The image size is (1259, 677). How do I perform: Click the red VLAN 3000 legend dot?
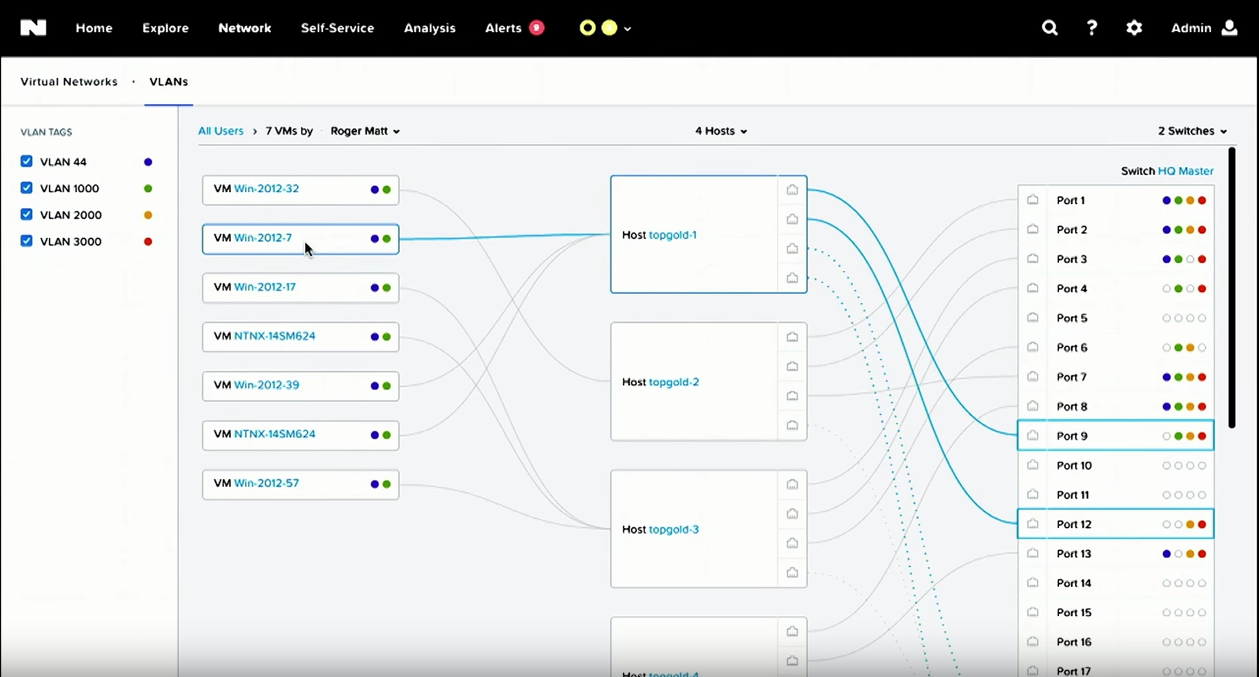point(148,241)
